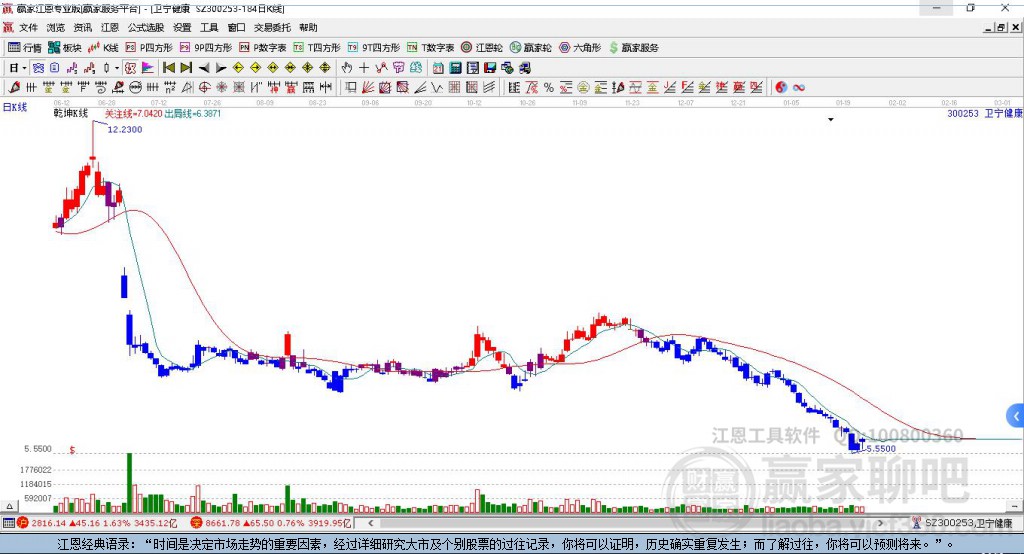Click the 关注线=7.0420 value
The image size is (1024, 554).
pos(134,114)
